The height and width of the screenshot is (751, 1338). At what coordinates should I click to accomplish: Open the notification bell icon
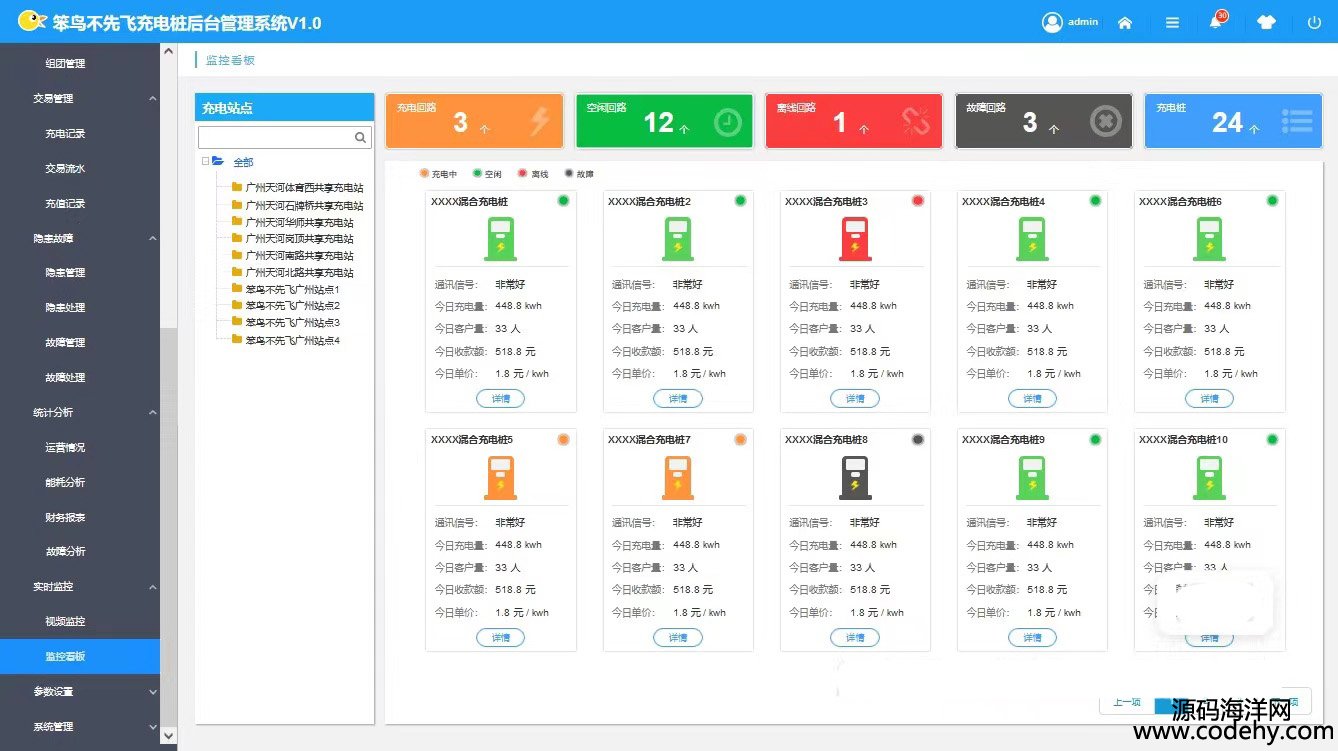point(1216,23)
